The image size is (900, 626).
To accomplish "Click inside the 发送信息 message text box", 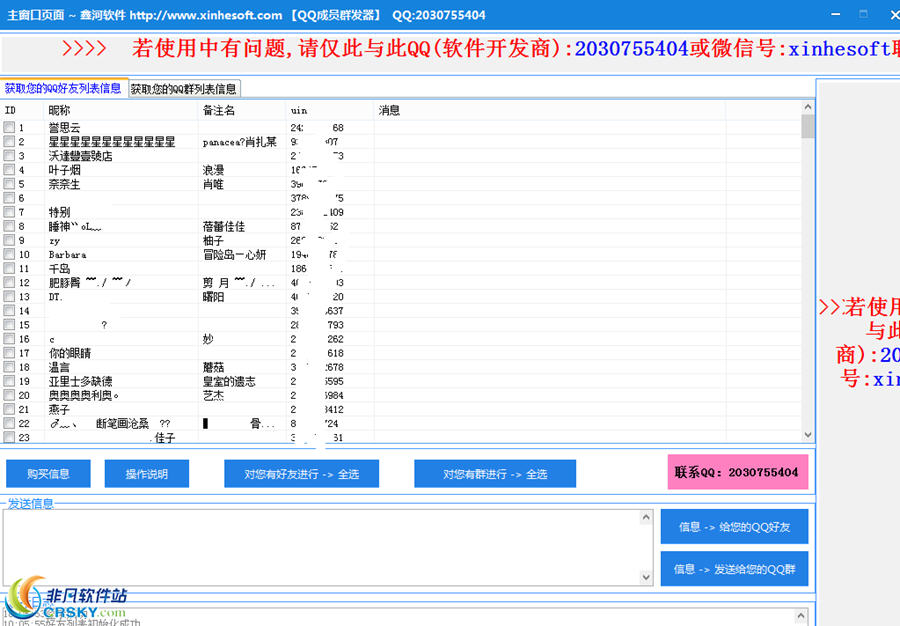I will click(x=321, y=547).
